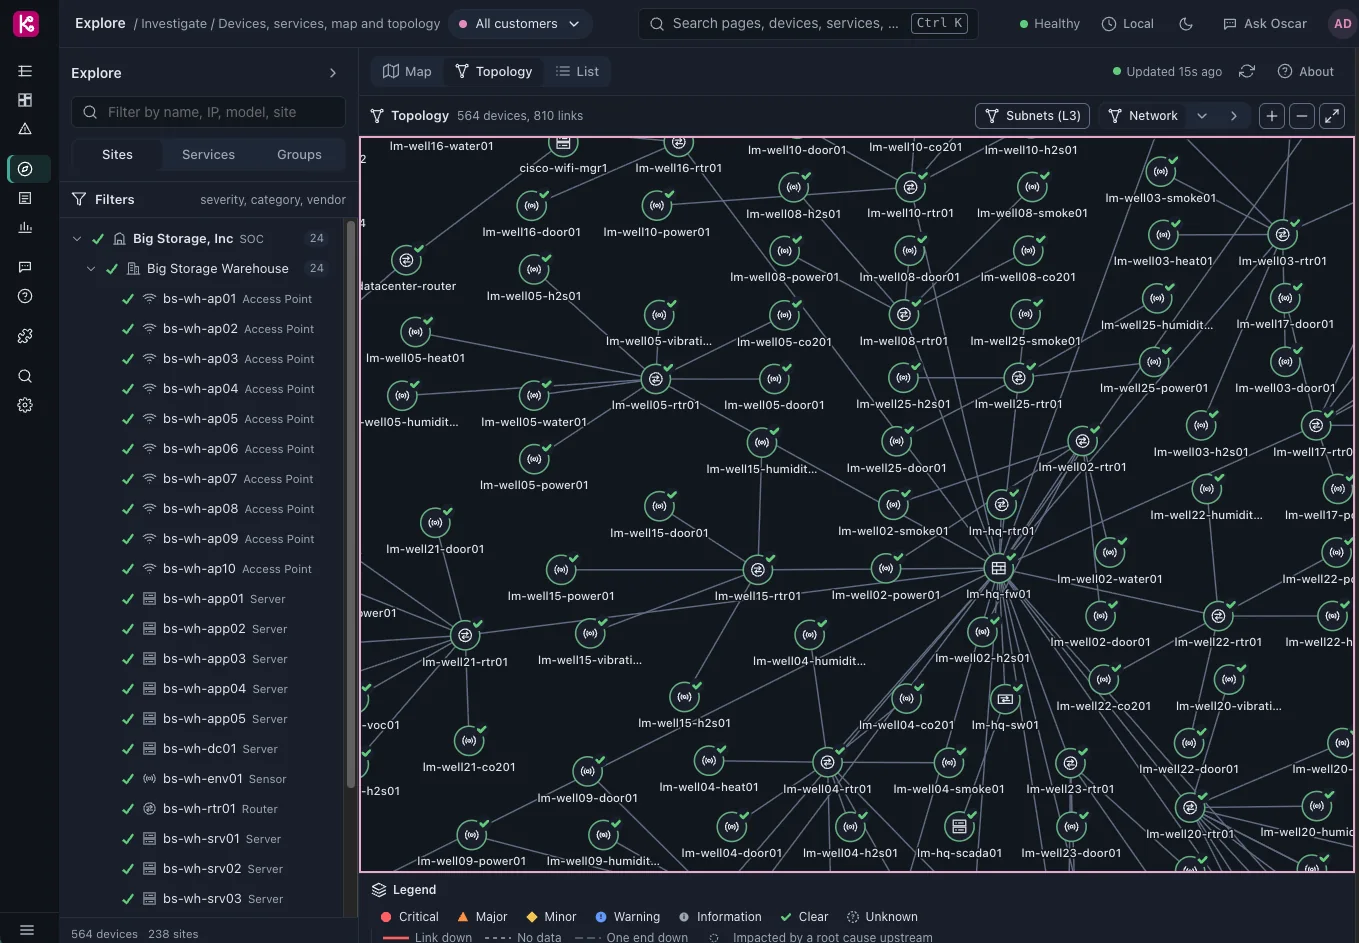Open the chat bubble icon in the sidebar
Screen dimensions: 1359x943
coord(25,267)
